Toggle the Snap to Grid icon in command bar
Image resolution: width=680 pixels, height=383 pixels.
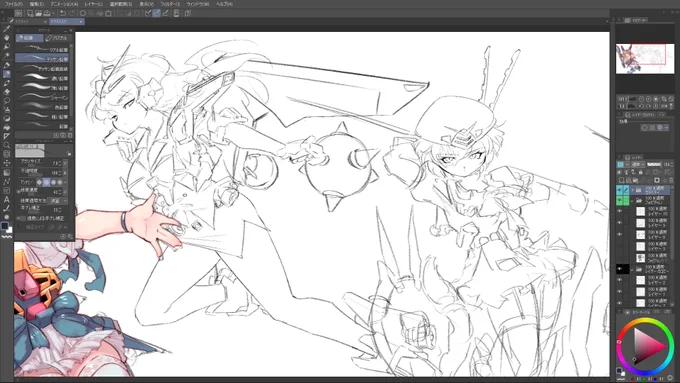(x=165, y=13)
